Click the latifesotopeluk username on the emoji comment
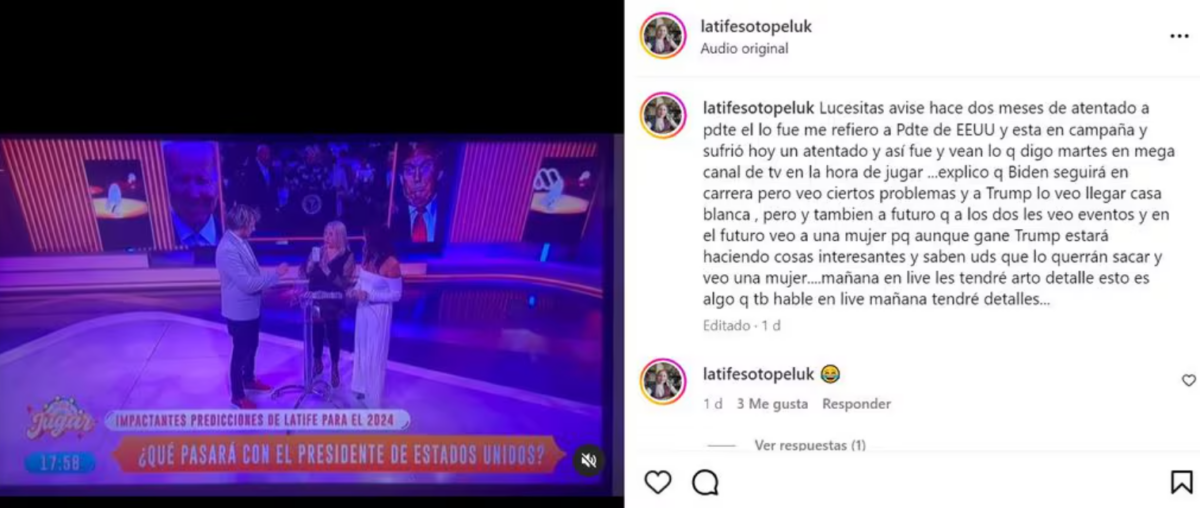Screen dimensions: 1200x508 coord(758,374)
